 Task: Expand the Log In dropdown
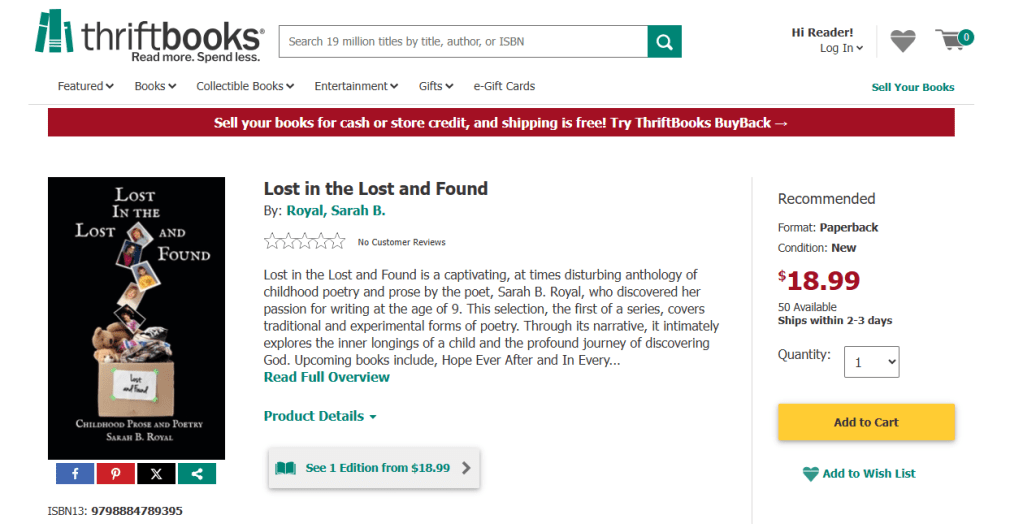(x=841, y=48)
